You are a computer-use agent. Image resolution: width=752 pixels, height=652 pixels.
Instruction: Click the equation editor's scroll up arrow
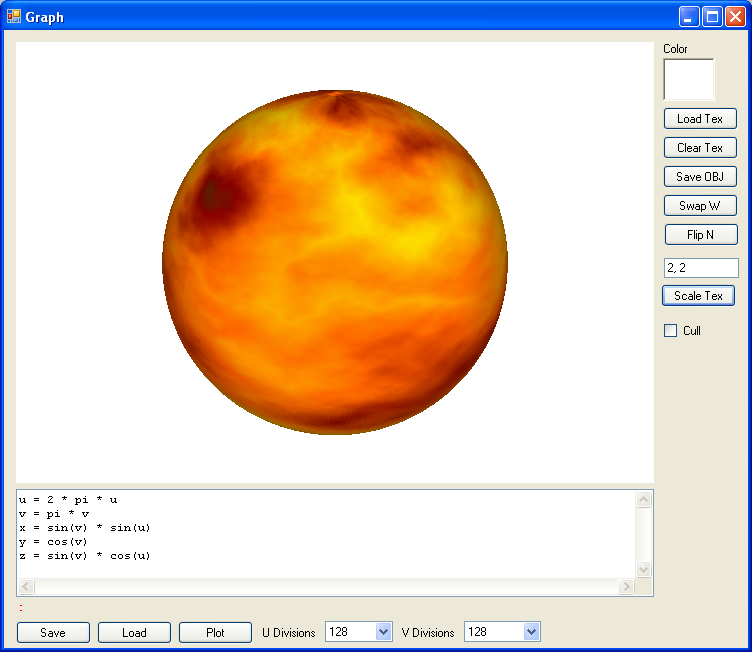[644, 499]
